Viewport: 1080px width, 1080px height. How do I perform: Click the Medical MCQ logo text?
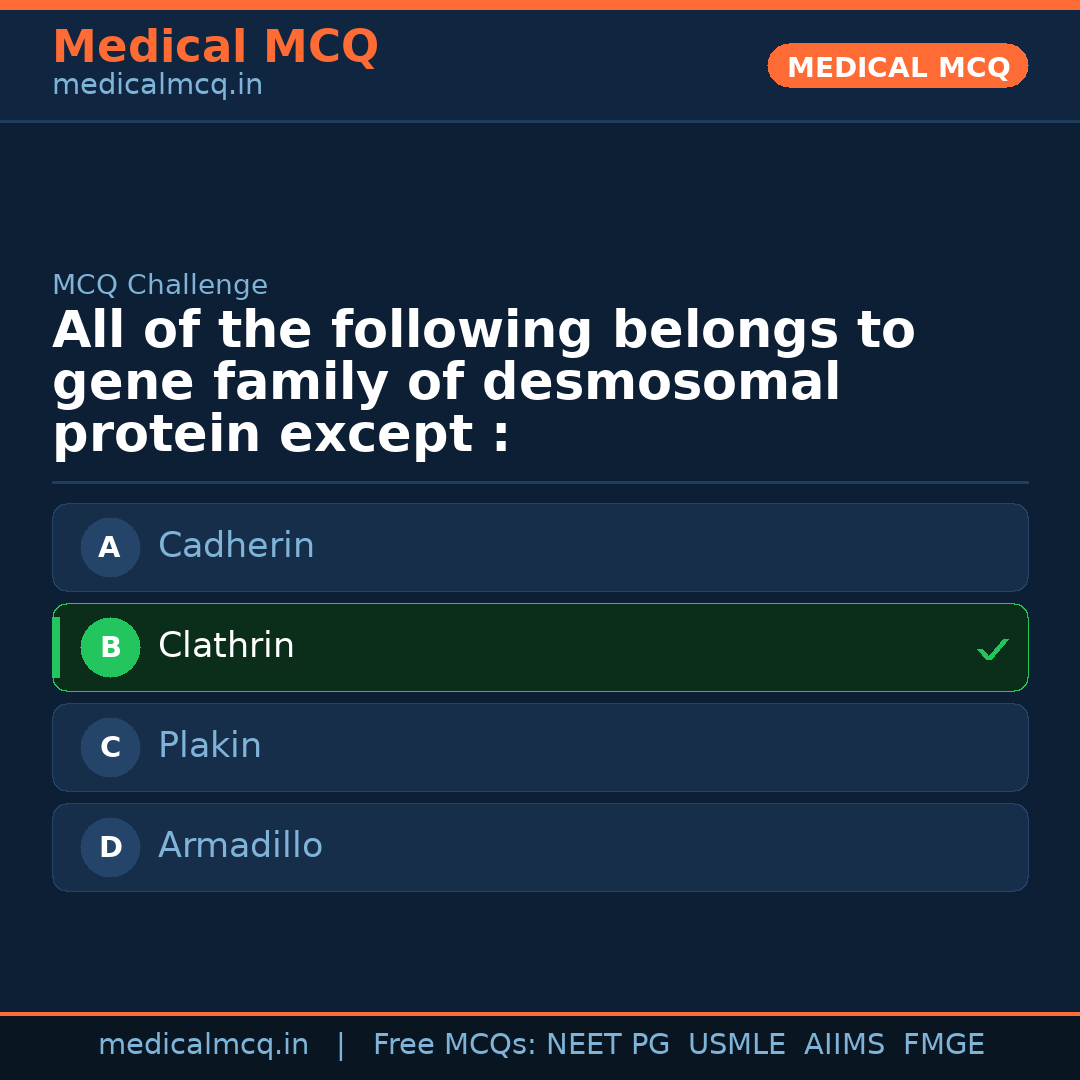coord(215,46)
